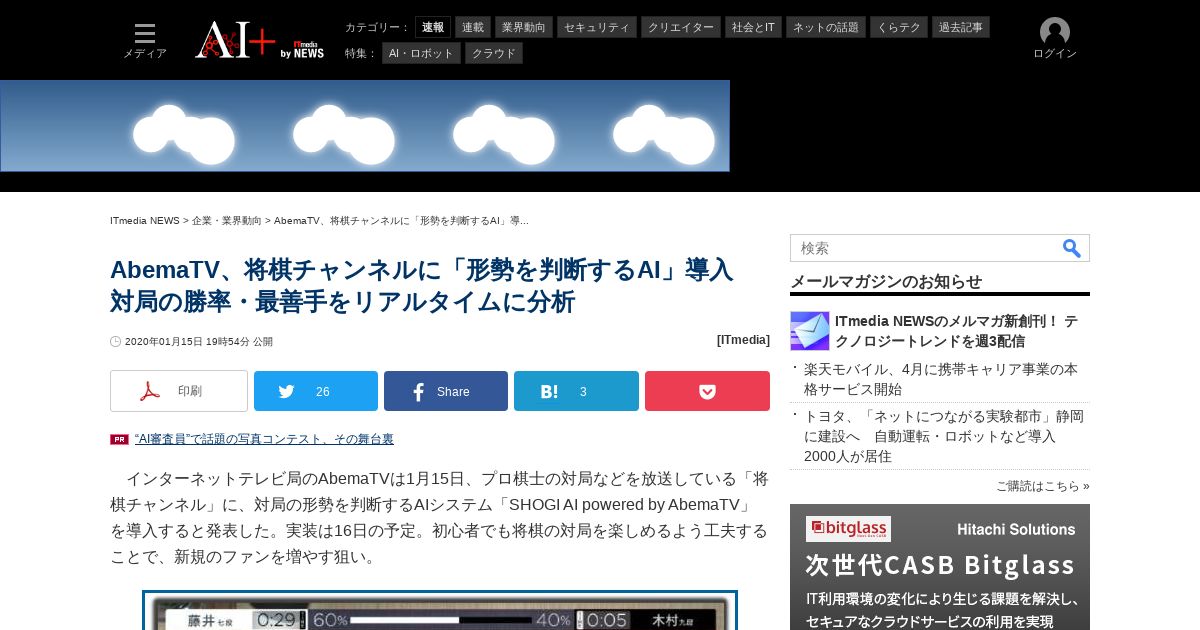The width and height of the screenshot is (1200, 630).
Task: Save the article to Pocket
Action: click(x=707, y=391)
